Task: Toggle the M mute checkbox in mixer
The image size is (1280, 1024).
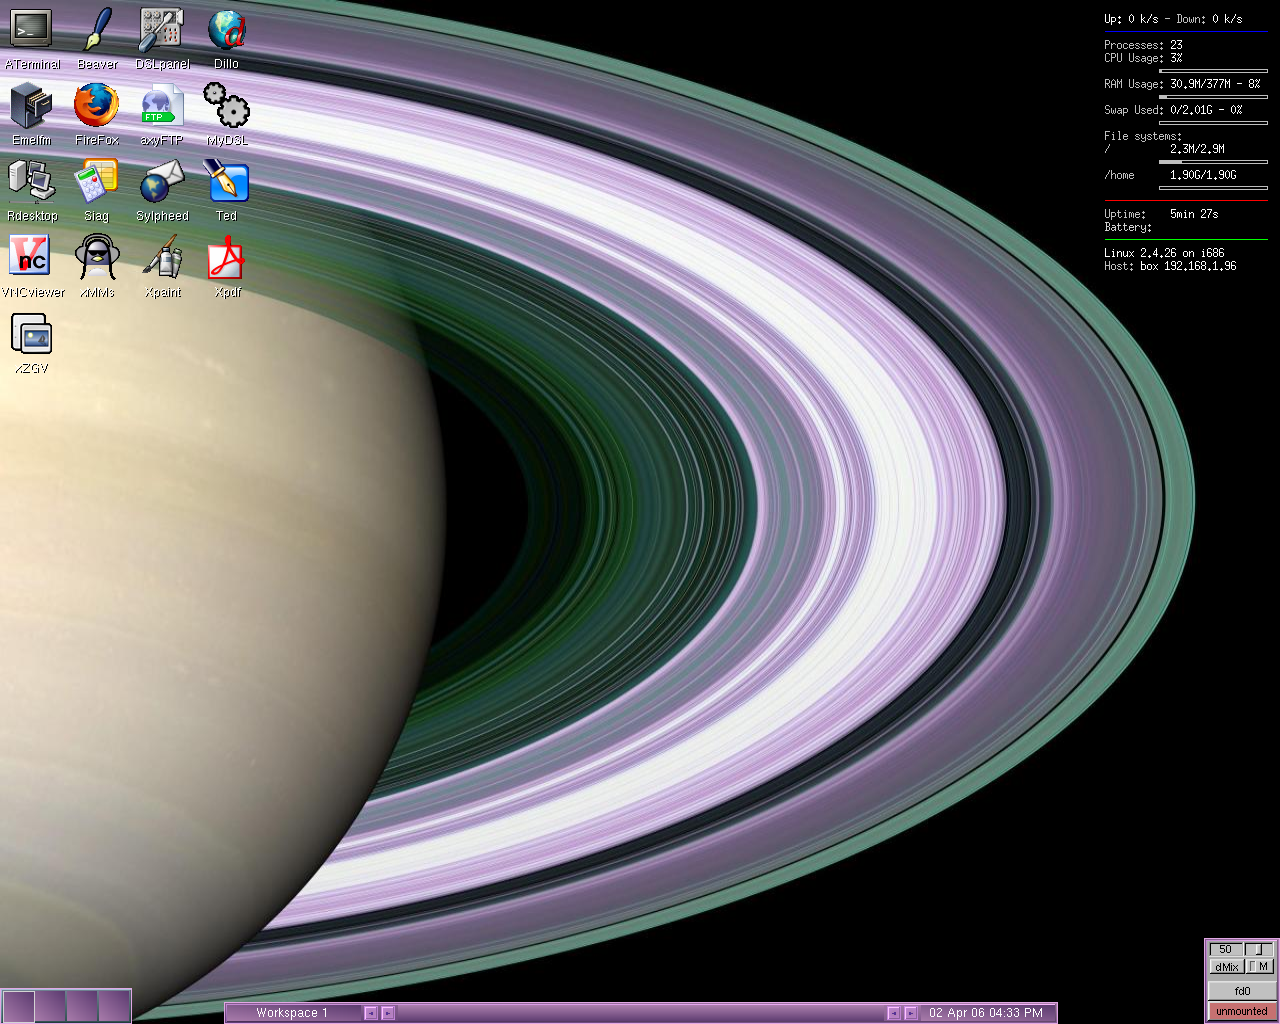Action: (x=1259, y=966)
